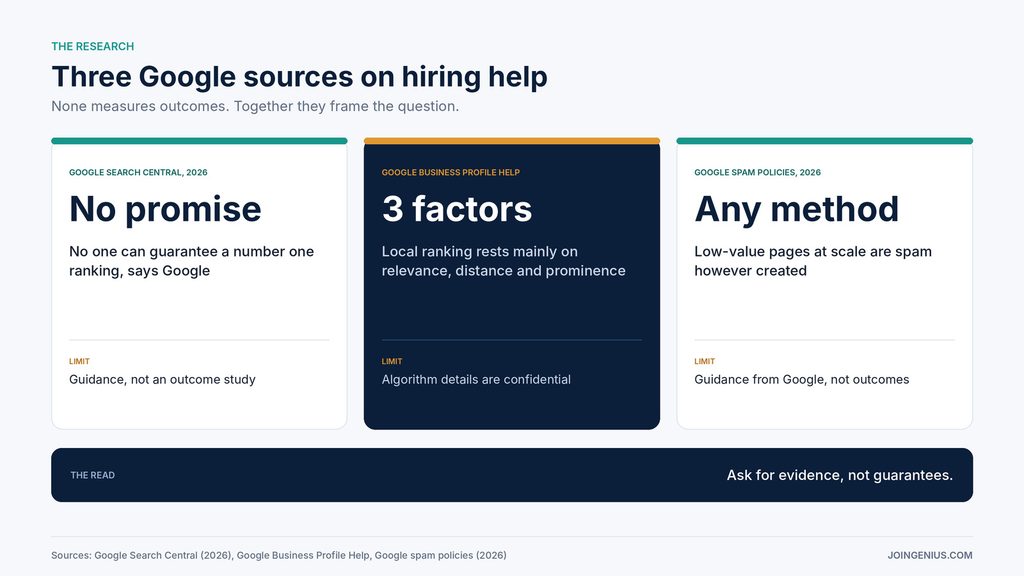Click the JOINGENIUS.COM footer text
Image resolution: width=1024 pixels, height=576 pixels.
tap(930, 555)
